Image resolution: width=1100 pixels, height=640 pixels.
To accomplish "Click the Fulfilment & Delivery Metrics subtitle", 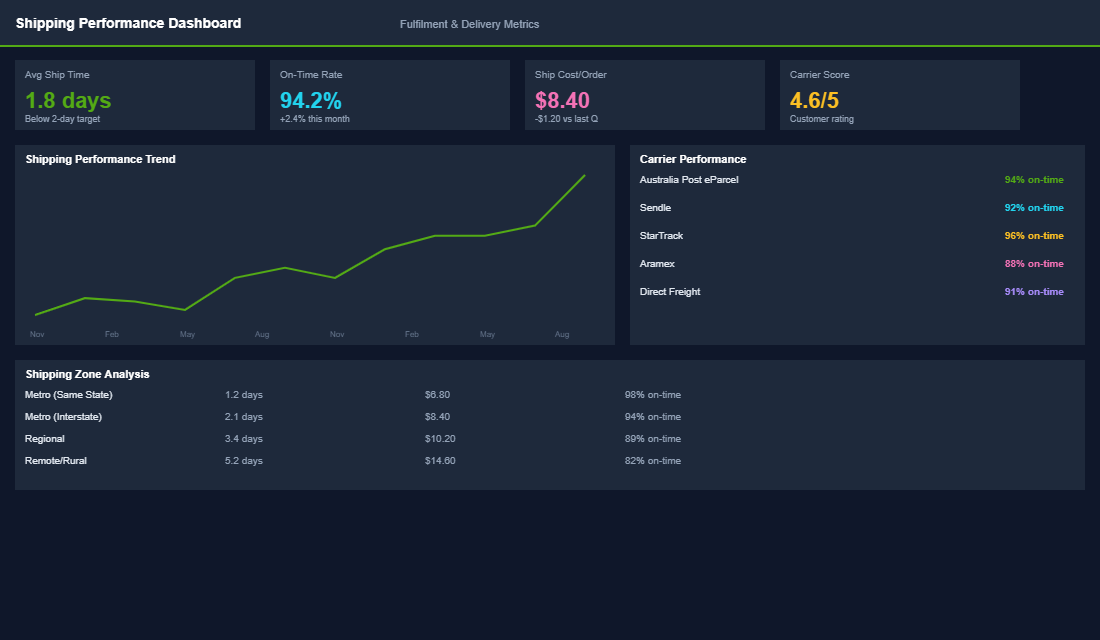I will [470, 24].
